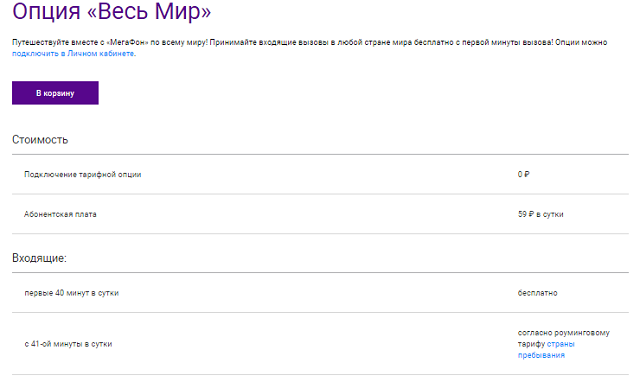Click the «В корзину» button
This screenshot has width=640, height=382.
(55, 93)
